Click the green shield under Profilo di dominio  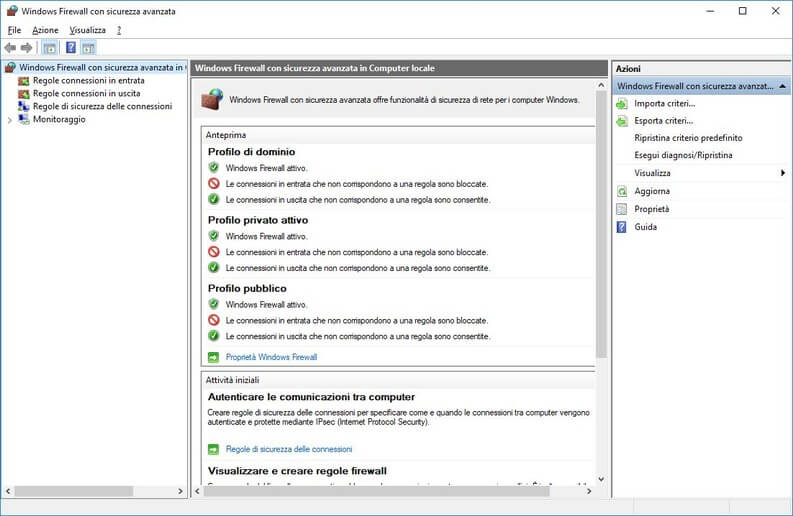point(214,167)
